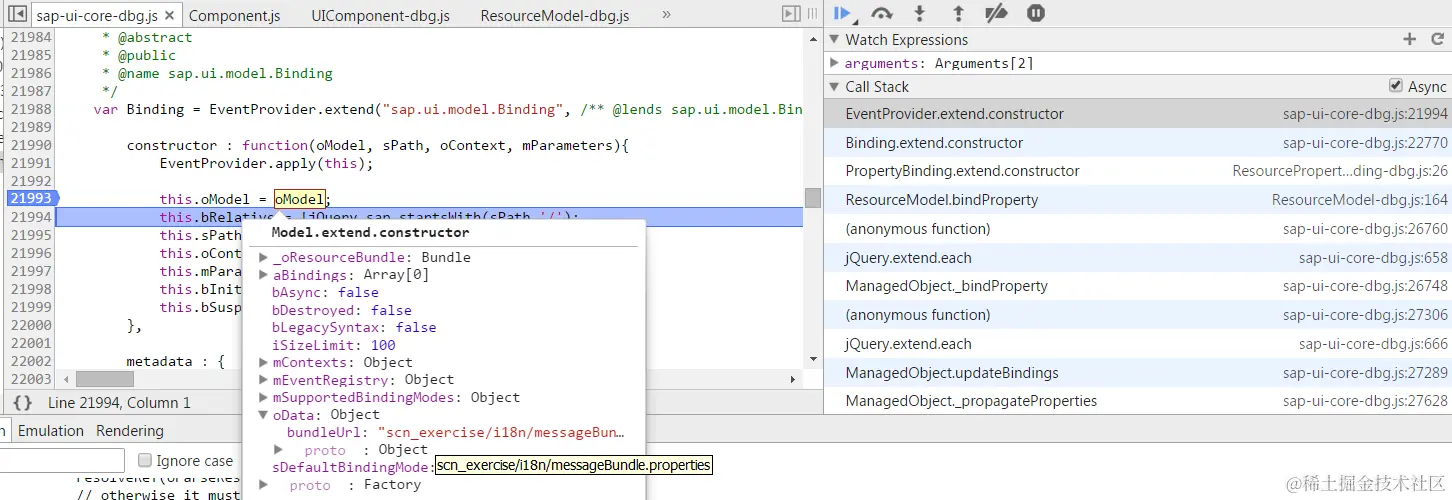Resume script execution with the play button
Image resolution: width=1452 pixels, height=500 pixels.
[x=842, y=14]
